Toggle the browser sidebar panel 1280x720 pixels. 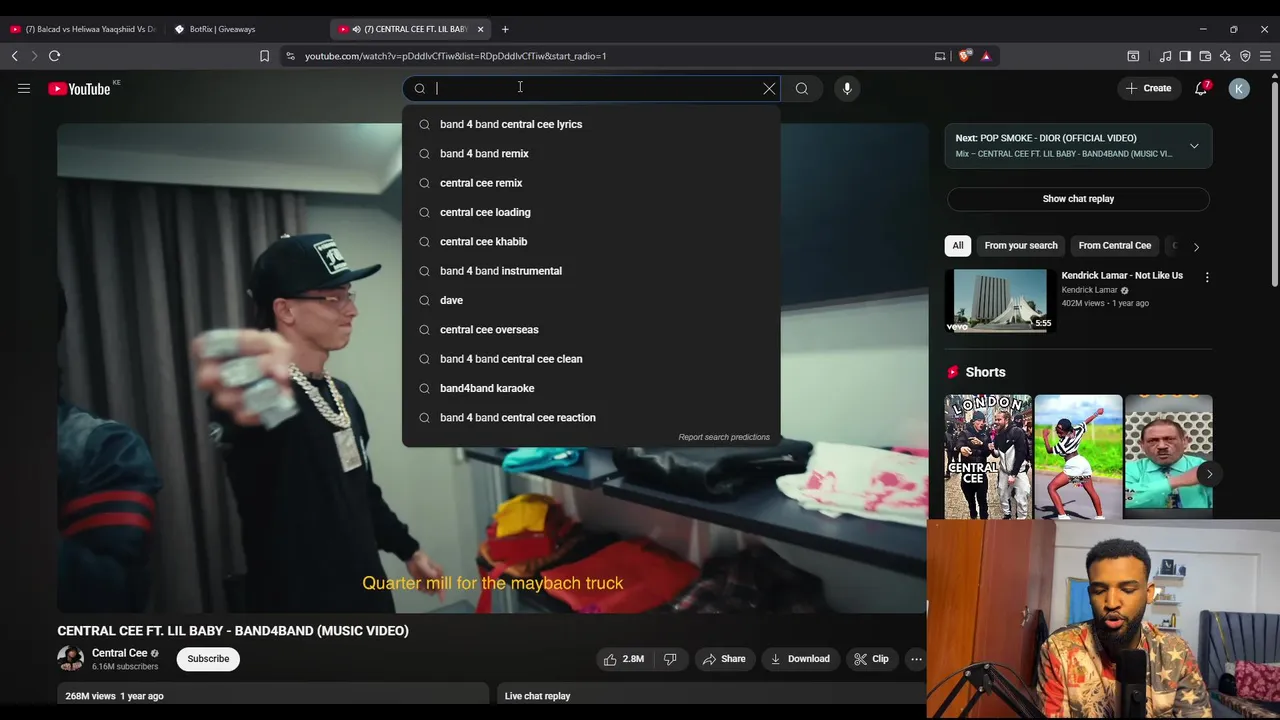click(x=1185, y=56)
